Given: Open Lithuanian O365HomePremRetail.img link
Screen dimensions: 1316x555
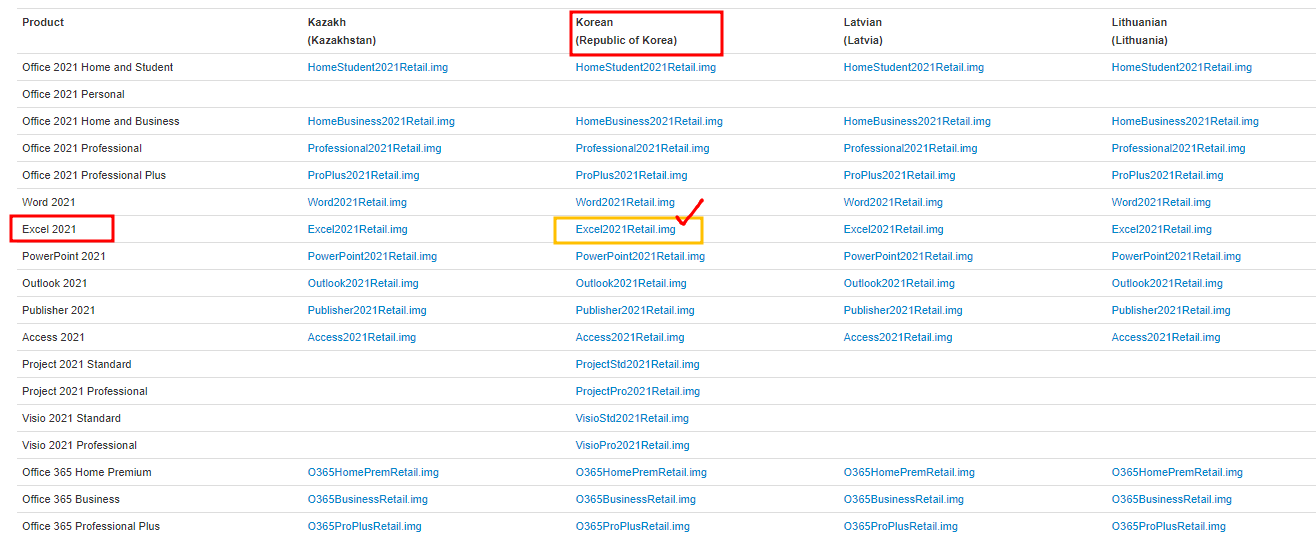Looking at the screenshot, I should pos(1177,472).
